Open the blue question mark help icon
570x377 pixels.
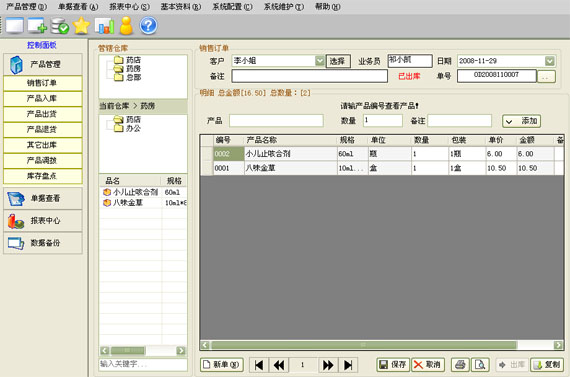(x=148, y=26)
